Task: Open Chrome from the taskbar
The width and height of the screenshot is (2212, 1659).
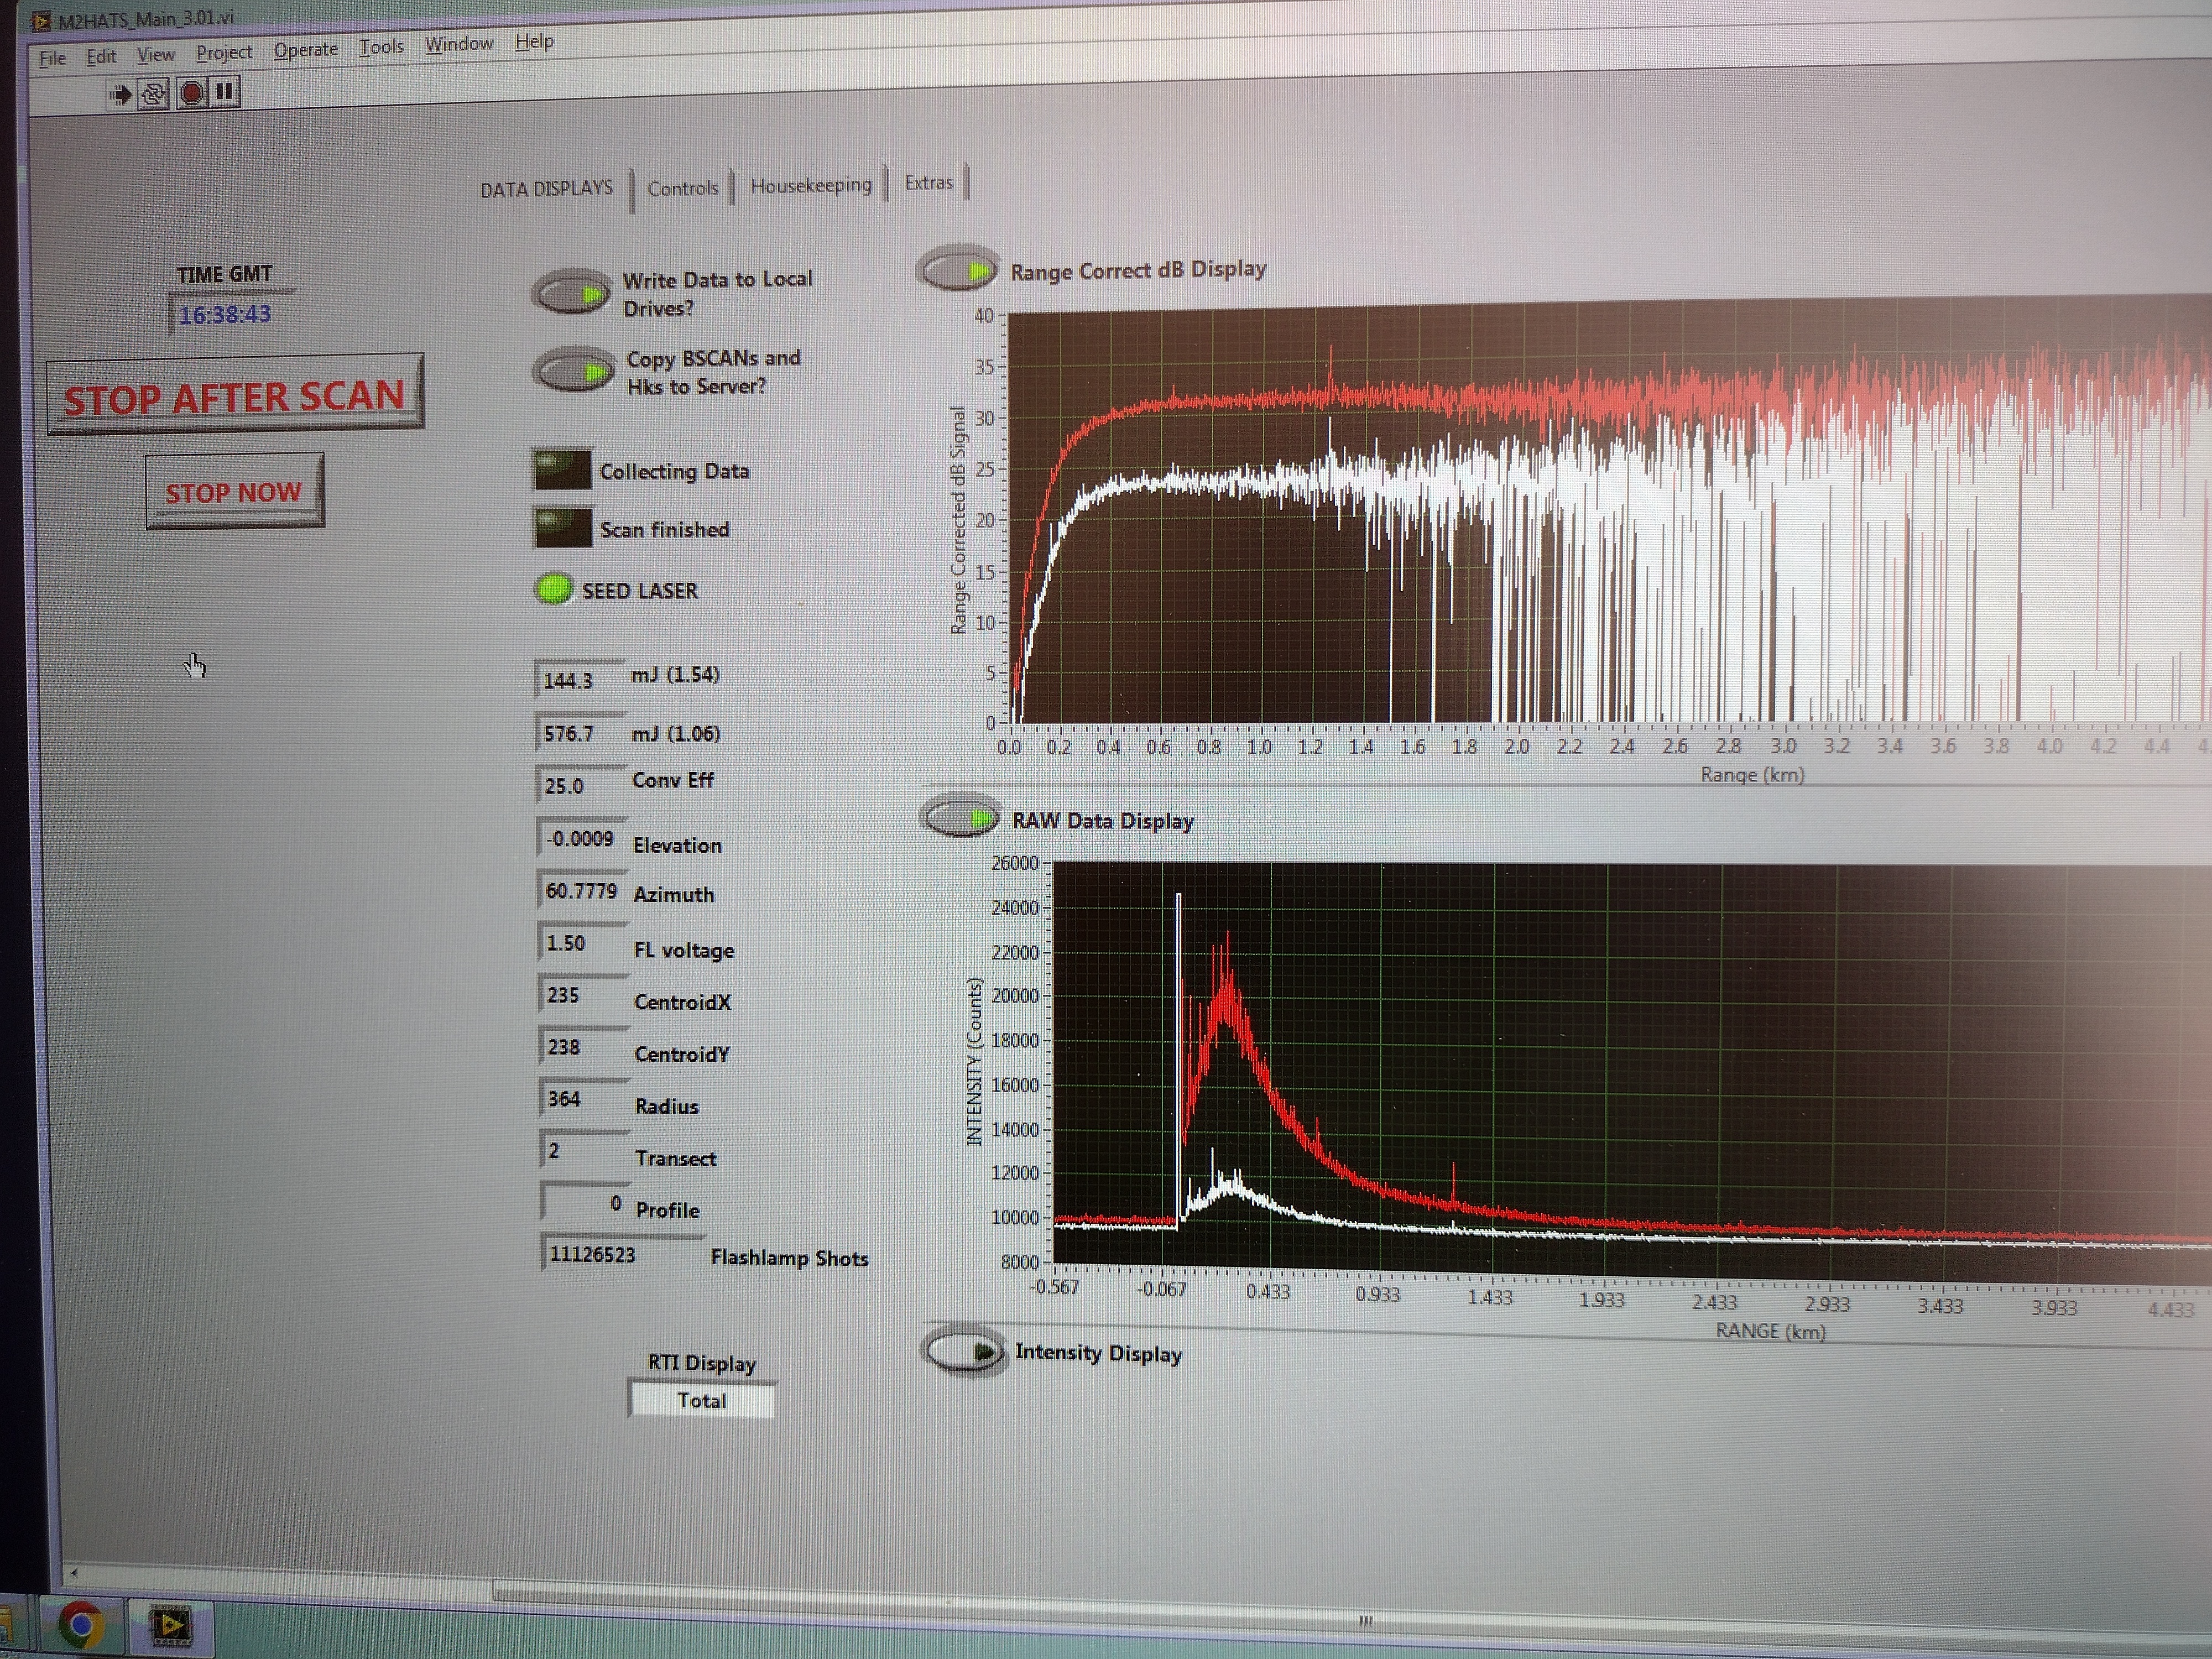Action: click(x=82, y=1625)
